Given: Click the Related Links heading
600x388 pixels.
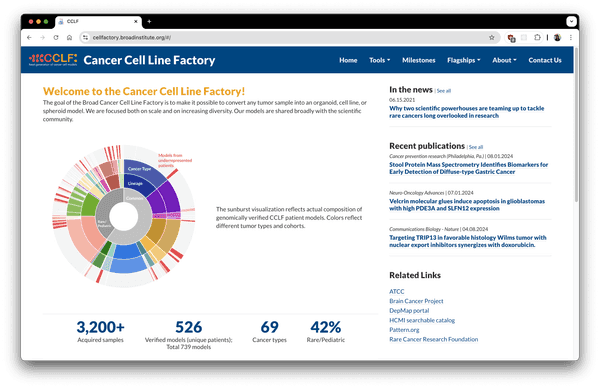Looking at the screenshot, I should (x=415, y=275).
